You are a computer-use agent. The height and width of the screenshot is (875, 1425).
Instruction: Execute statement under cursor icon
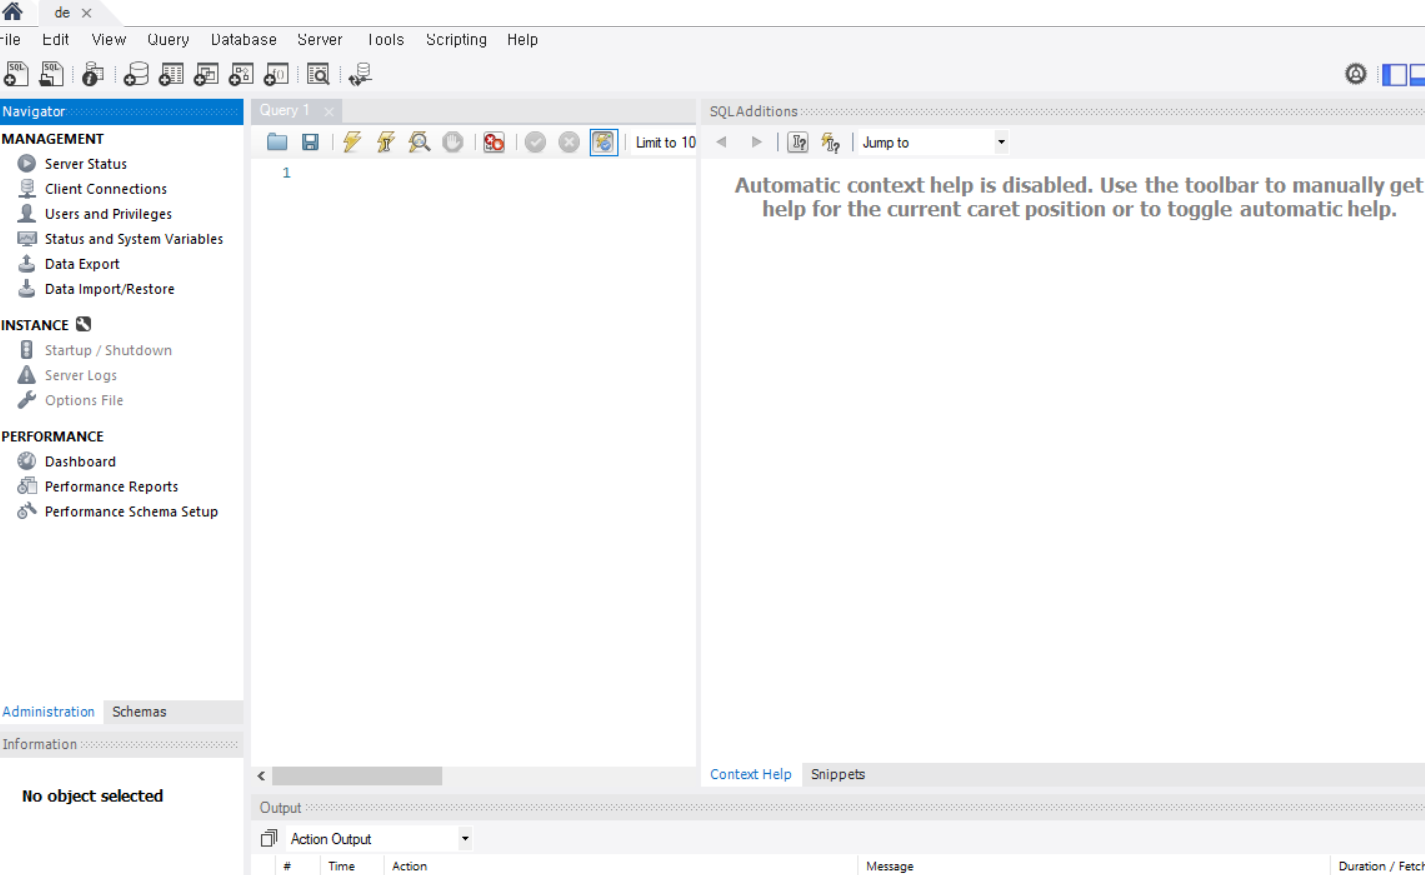pos(385,142)
